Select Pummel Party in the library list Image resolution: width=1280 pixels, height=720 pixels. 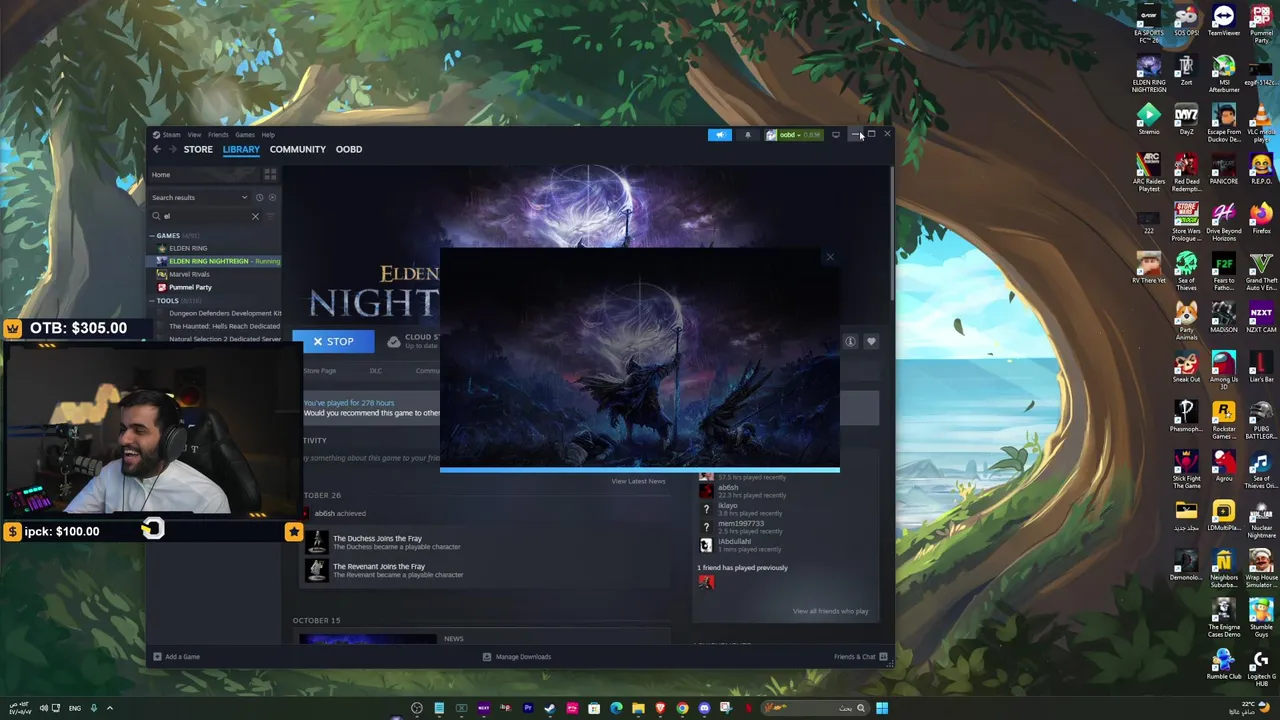point(190,287)
